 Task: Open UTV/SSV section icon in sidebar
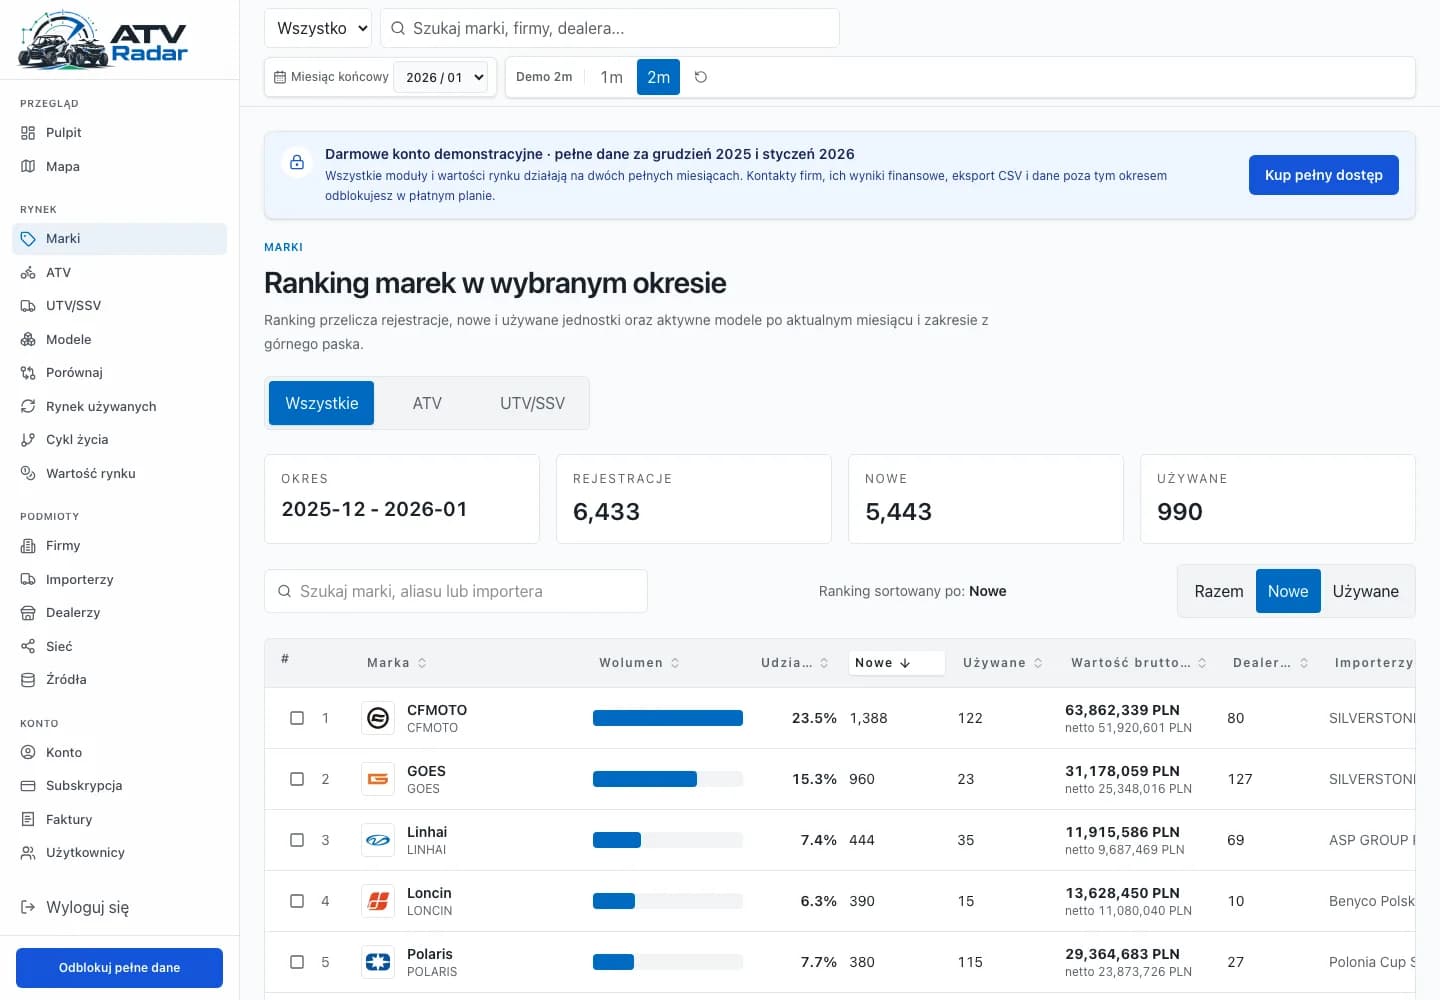(28, 306)
